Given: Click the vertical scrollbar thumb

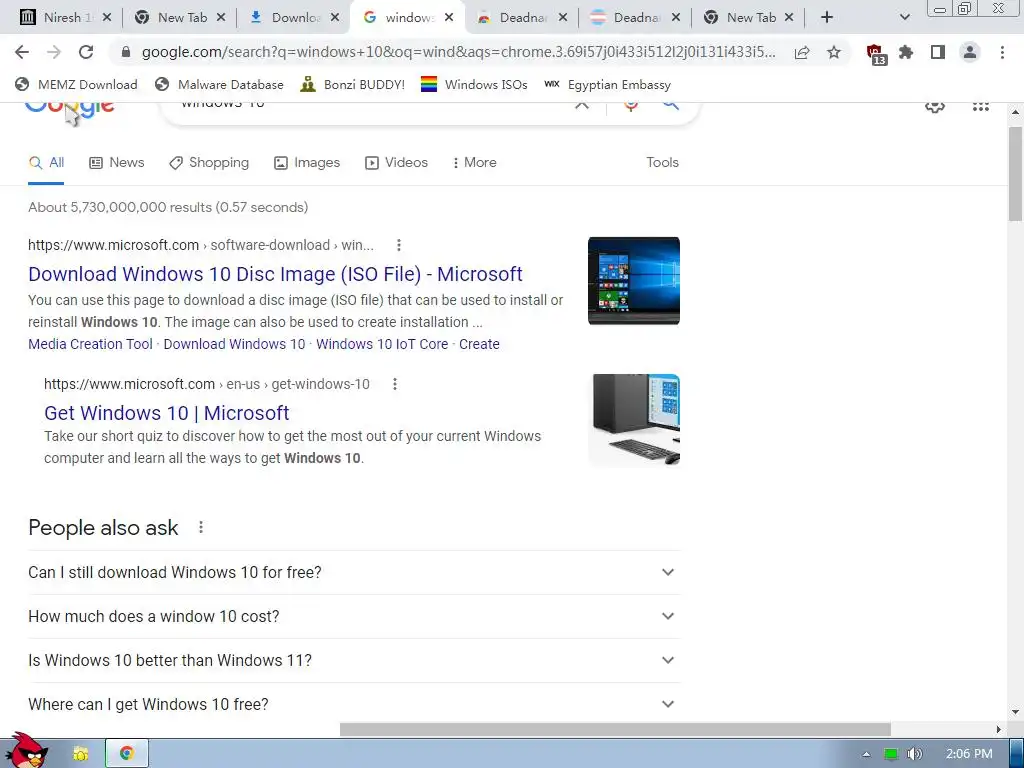Looking at the screenshot, I should click(1015, 174).
